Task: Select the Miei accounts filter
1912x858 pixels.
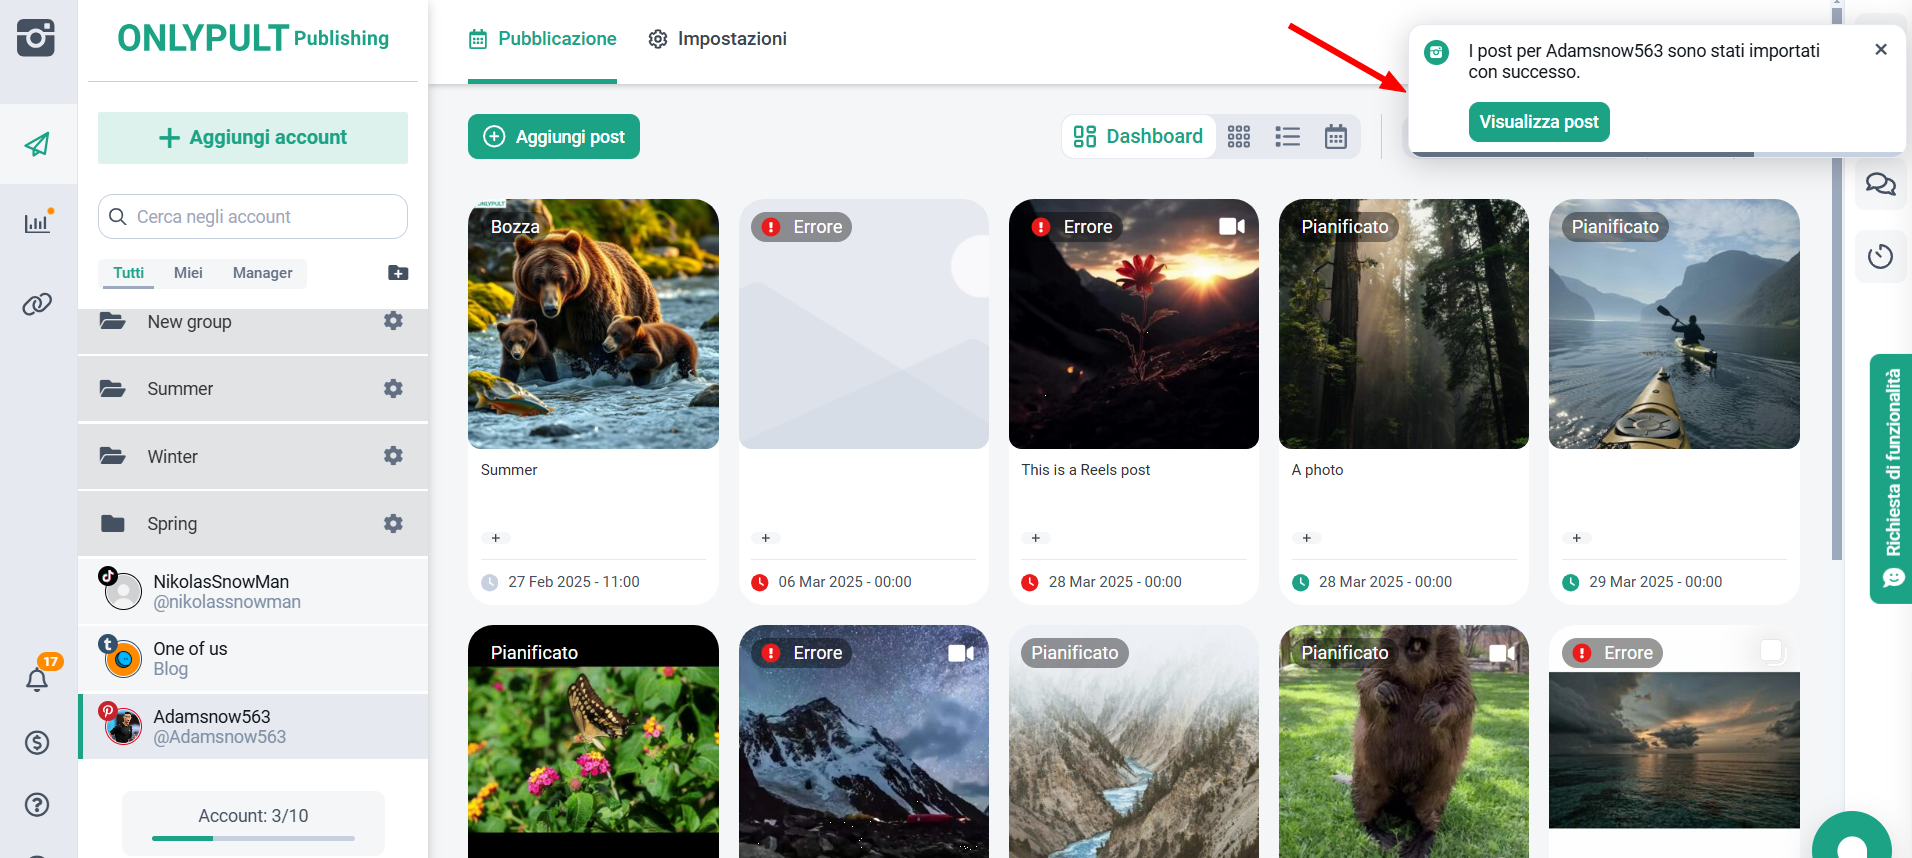Action: tap(188, 273)
